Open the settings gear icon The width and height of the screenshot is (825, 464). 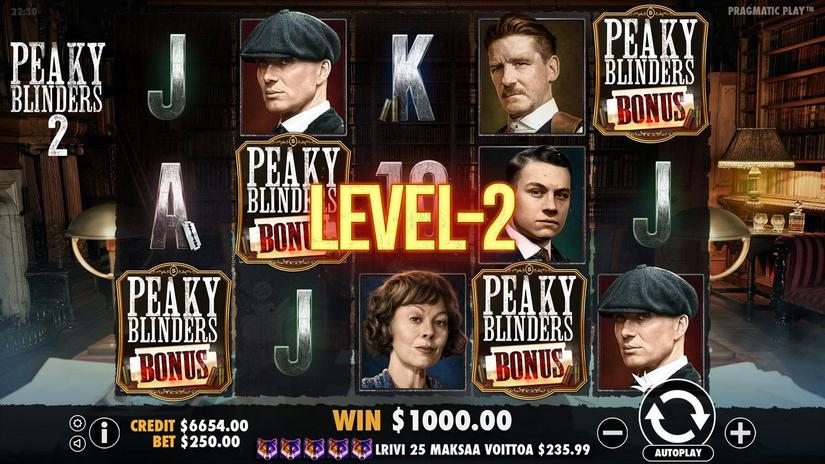(x=77, y=423)
